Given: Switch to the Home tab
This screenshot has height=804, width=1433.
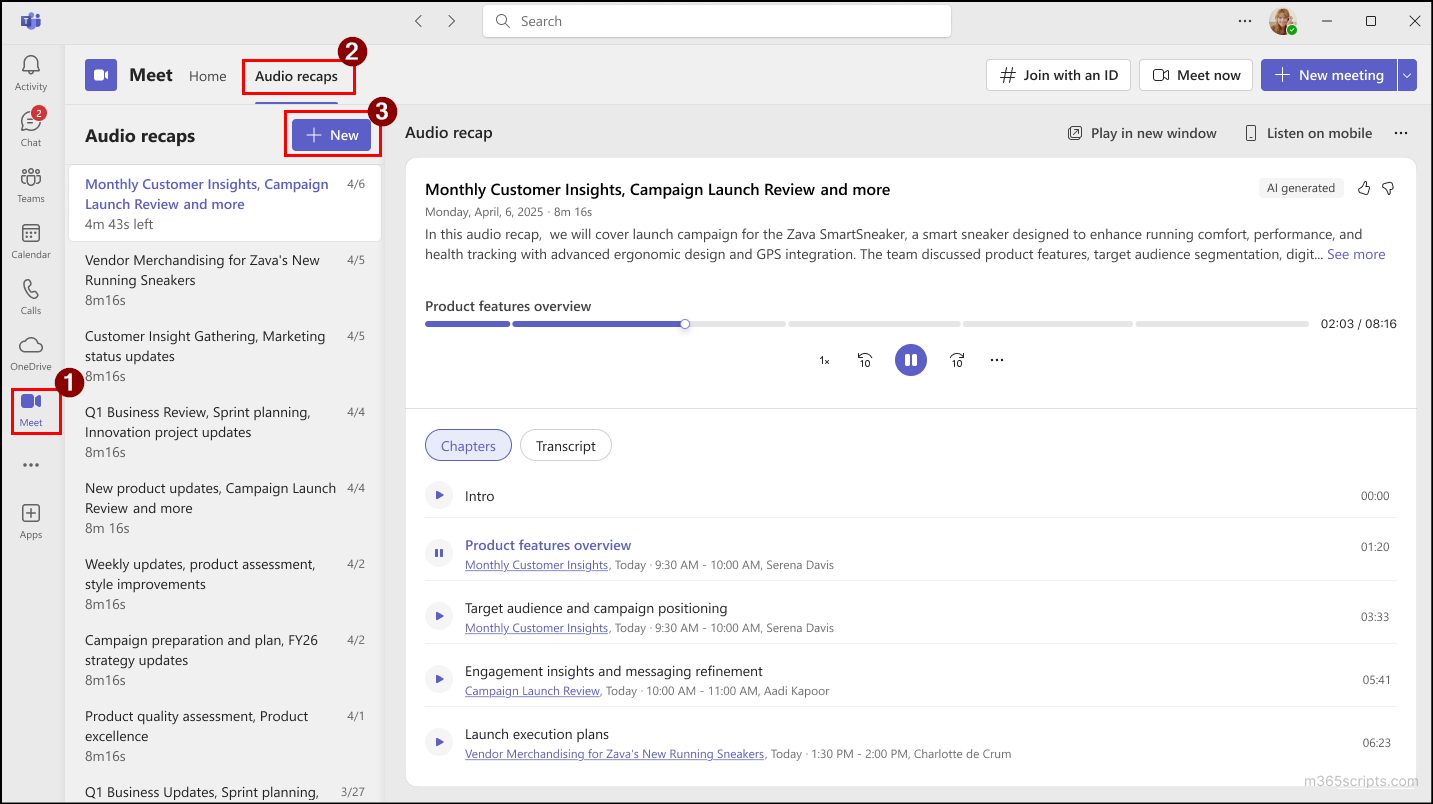Looking at the screenshot, I should coord(207,75).
